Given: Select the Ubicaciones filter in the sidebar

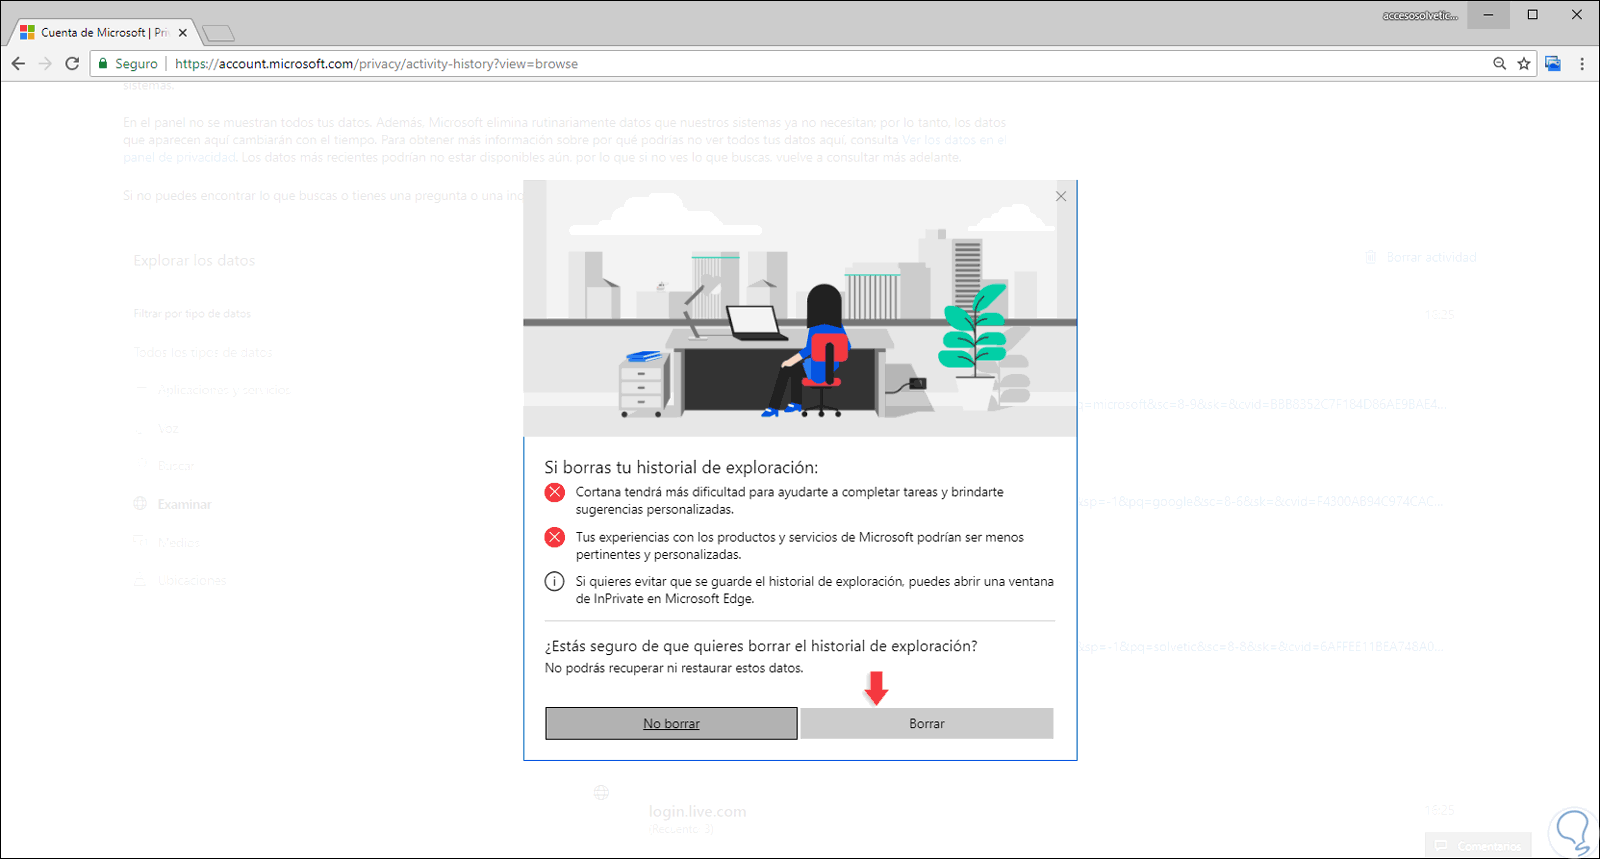Looking at the screenshot, I should point(192,580).
